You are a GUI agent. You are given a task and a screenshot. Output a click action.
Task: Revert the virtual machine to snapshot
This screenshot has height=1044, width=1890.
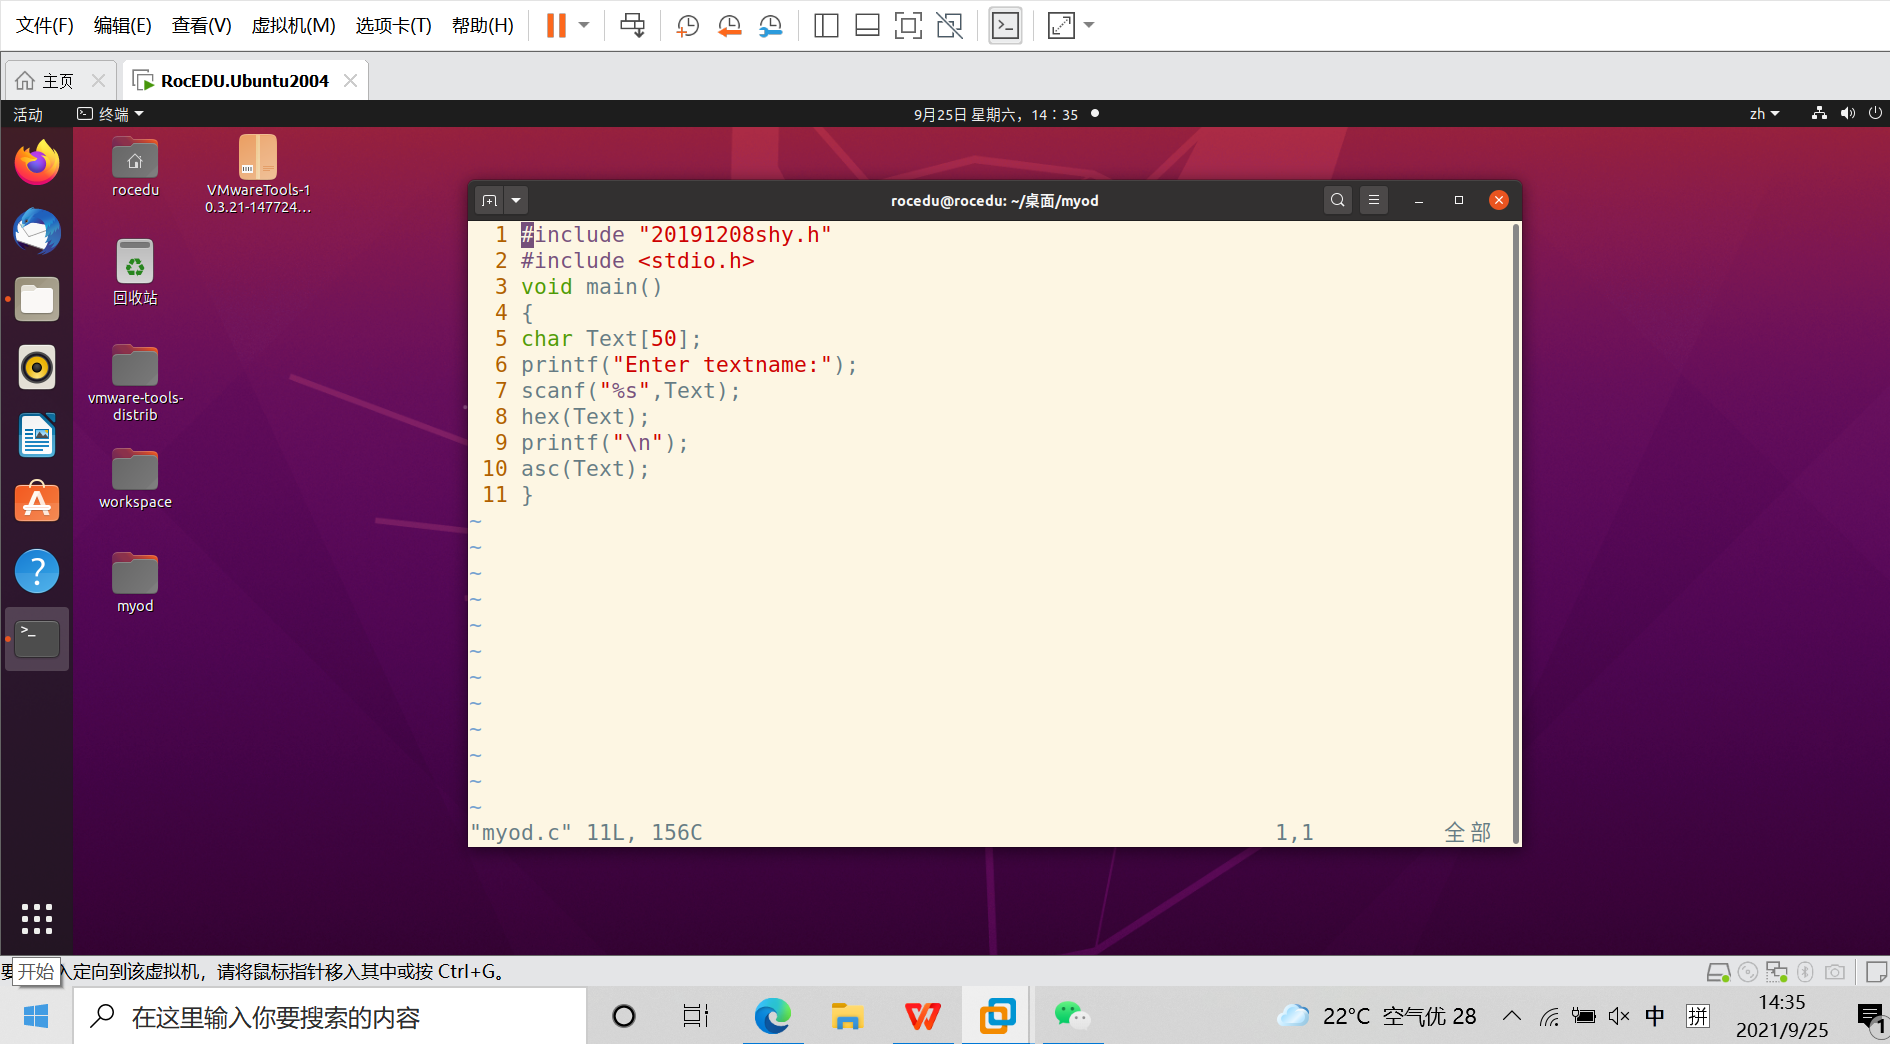pyautogui.click(x=730, y=25)
